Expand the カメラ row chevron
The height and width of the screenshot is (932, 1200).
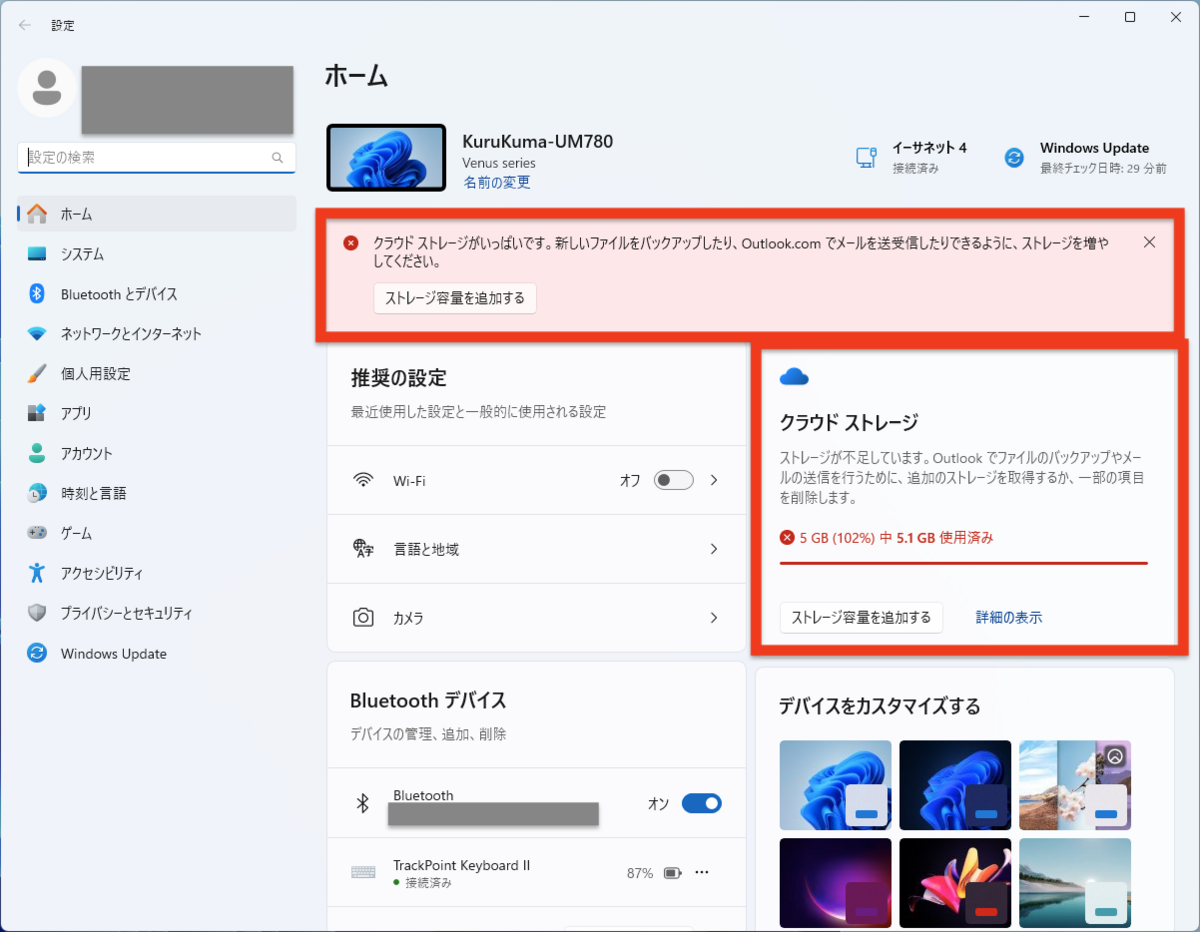click(x=714, y=618)
